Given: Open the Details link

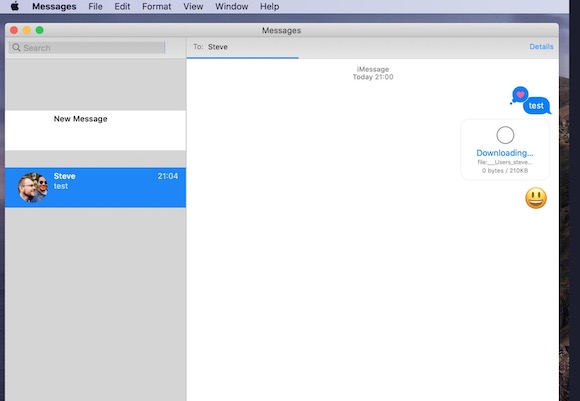Looking at the screenshot, I should pos(541,47).
